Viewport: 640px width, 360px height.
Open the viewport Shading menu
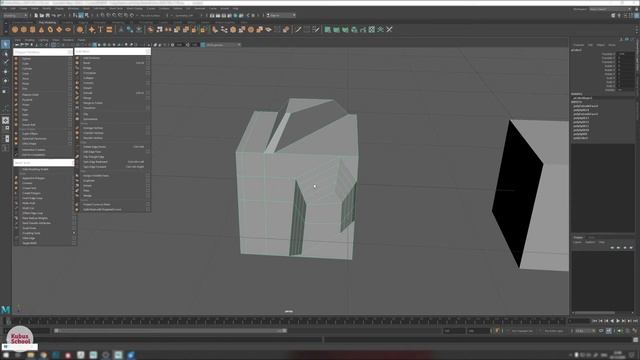click(x=29, y=40)
